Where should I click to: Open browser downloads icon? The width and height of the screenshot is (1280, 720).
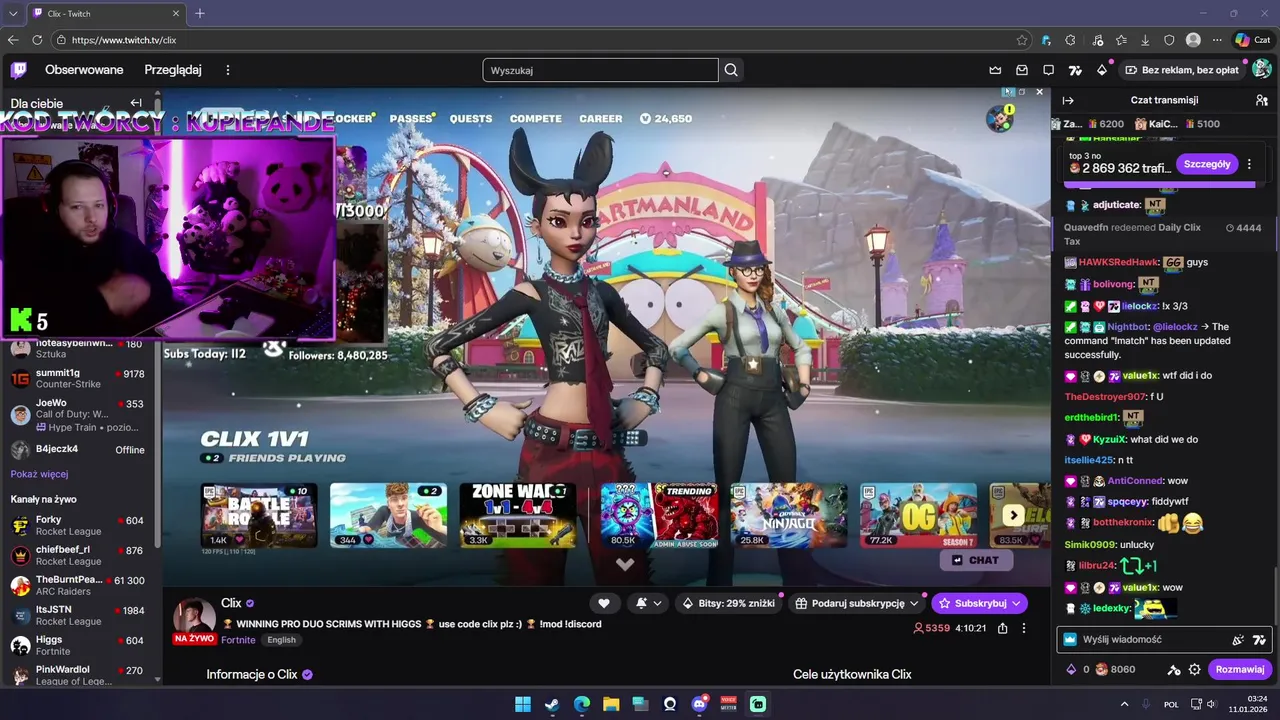(x=1145, y=40)
